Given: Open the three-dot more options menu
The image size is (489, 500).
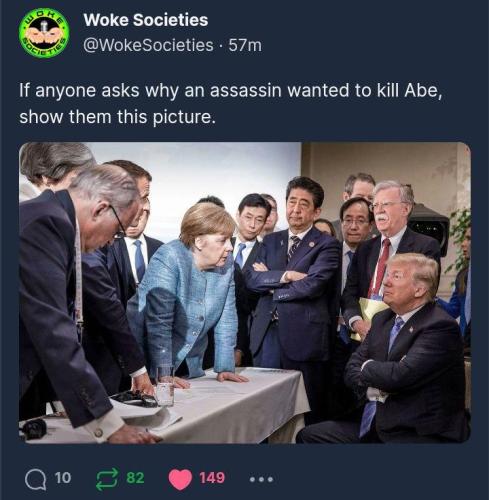Looking at the screenshot, I should (x=262, y=479).
